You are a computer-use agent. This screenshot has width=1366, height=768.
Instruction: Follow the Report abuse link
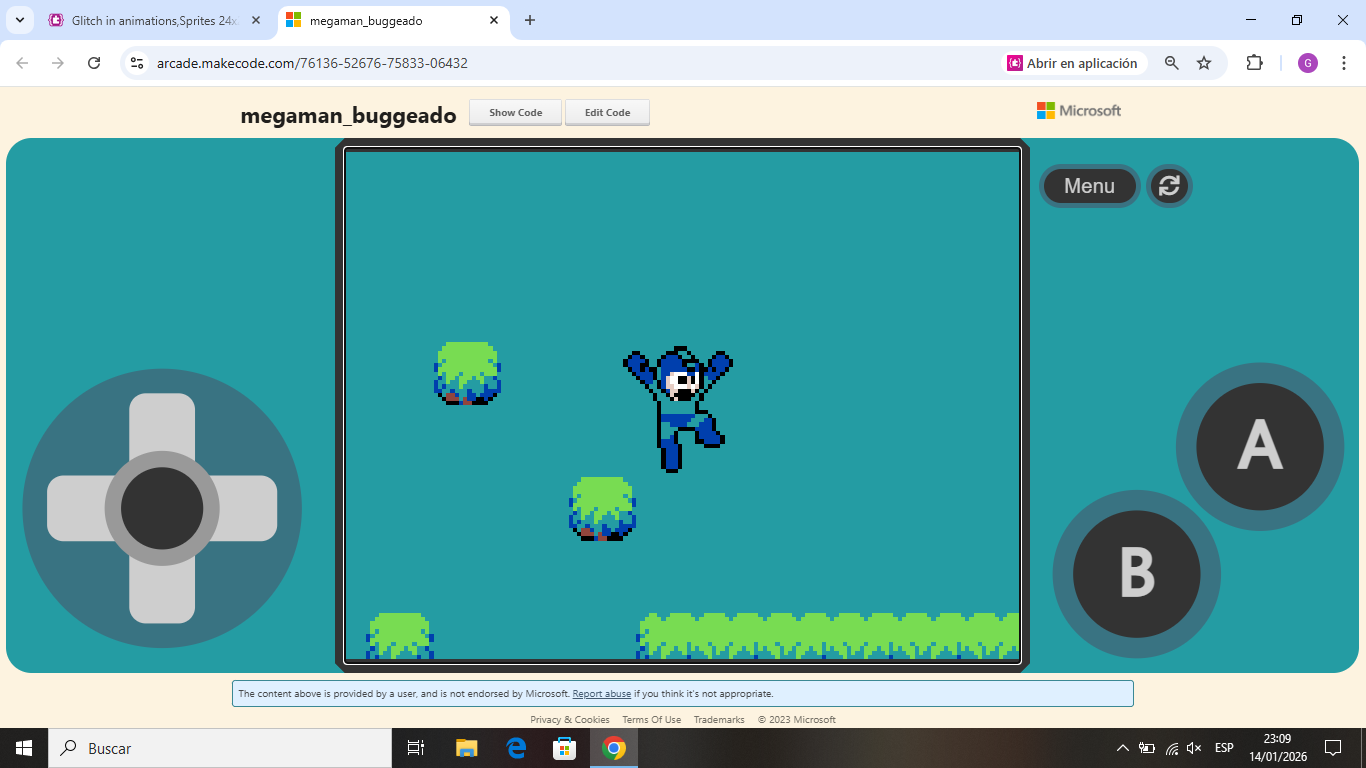602,694
